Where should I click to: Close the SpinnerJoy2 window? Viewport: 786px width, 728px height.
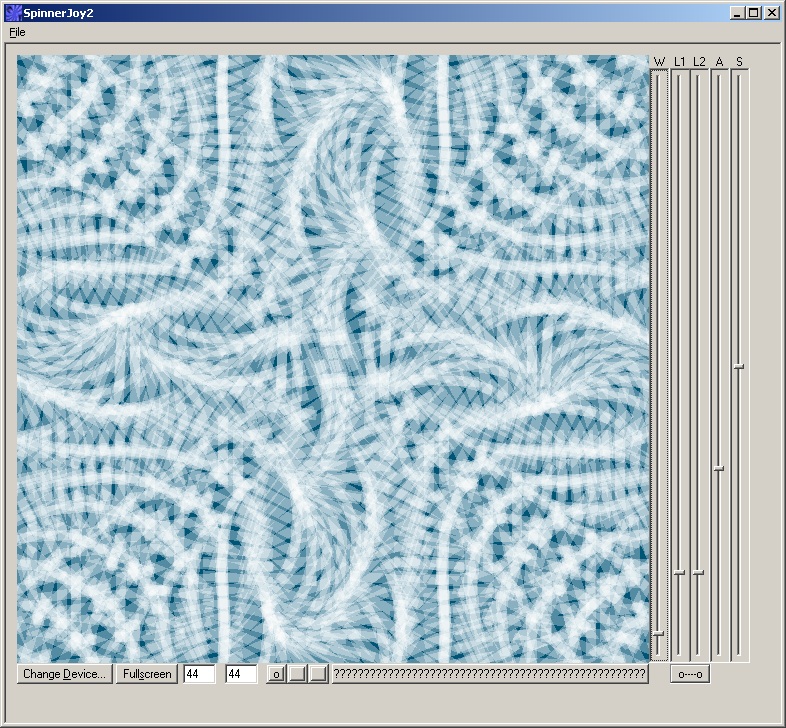(772, 13)
